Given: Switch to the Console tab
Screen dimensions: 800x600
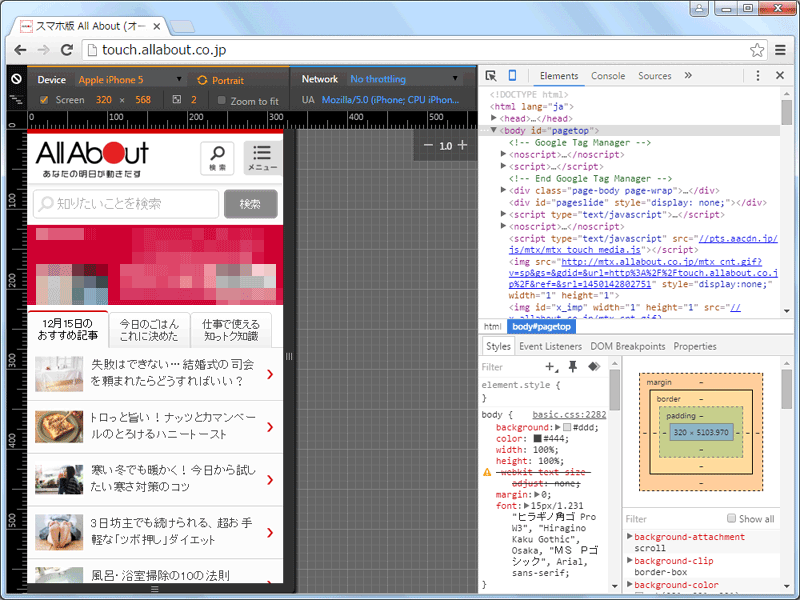Looking at the screenshot, I should point(606,75).
